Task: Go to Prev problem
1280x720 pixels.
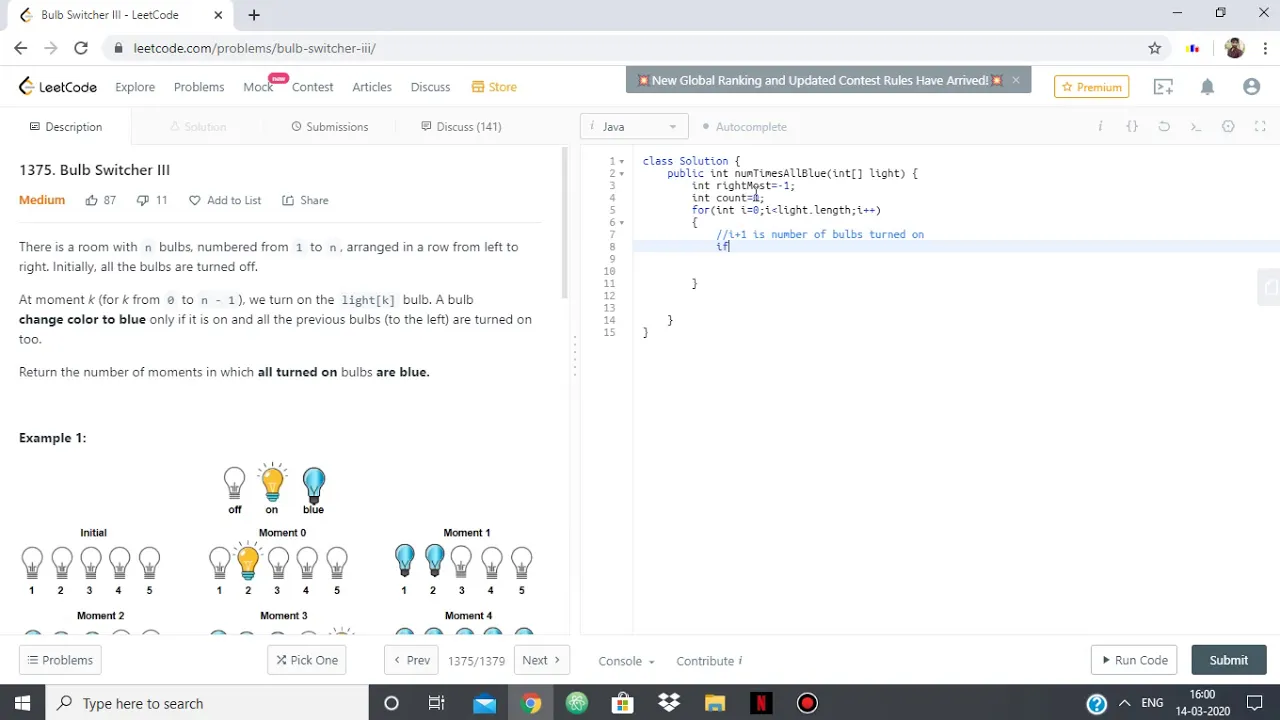Action: [x=411, y=660]
